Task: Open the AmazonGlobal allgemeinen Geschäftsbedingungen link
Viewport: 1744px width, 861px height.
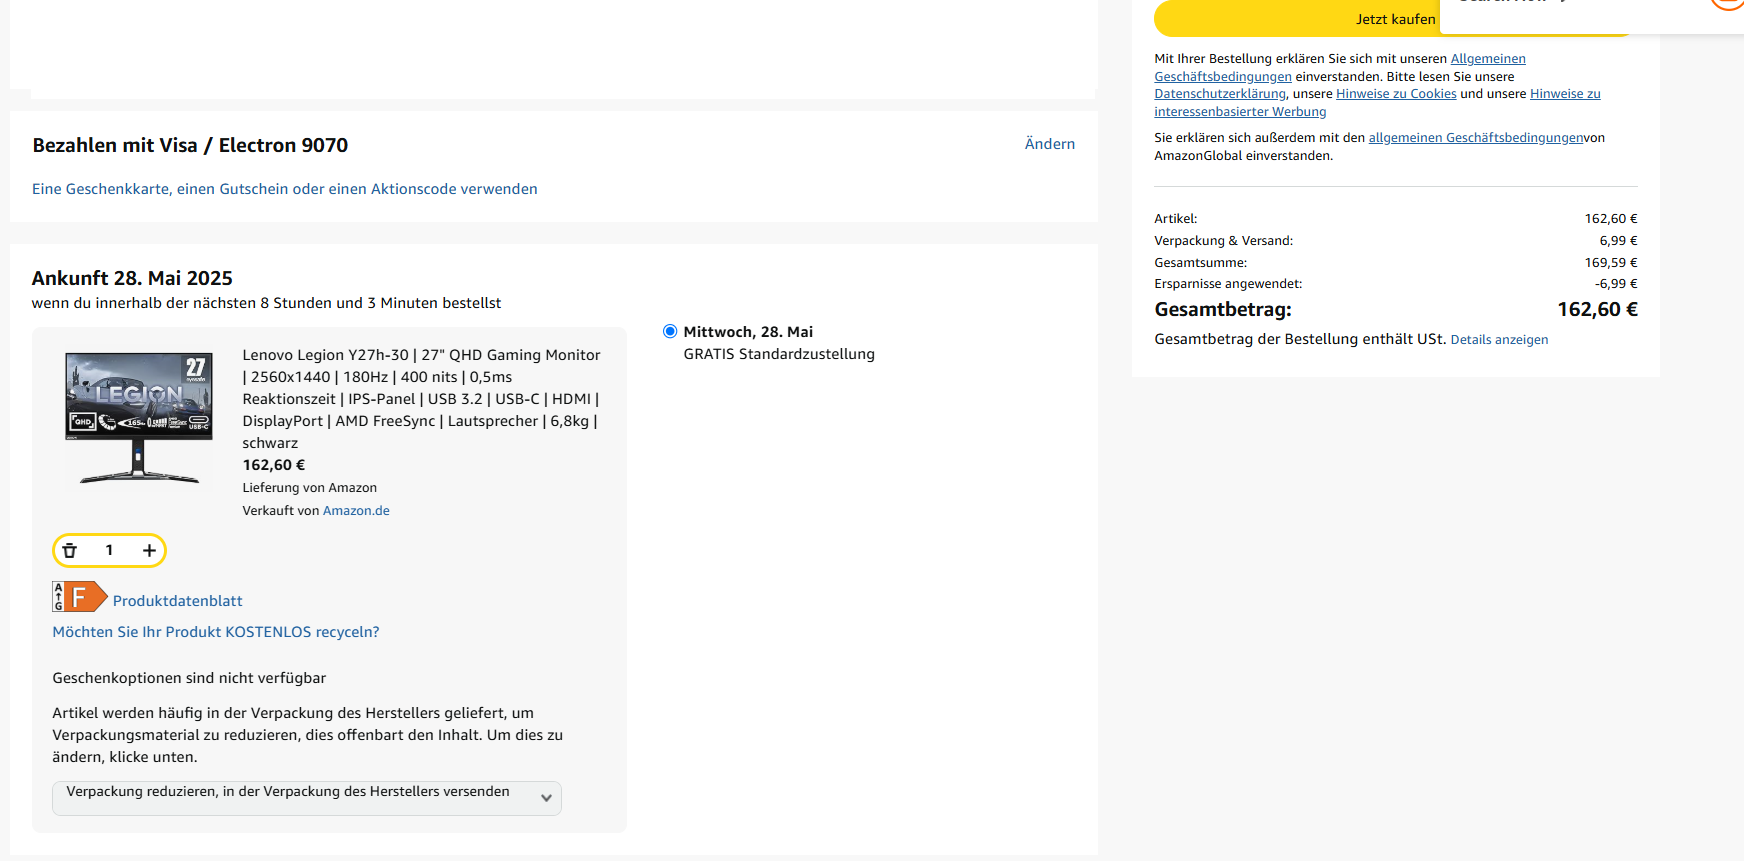Action: (1475, 138)
